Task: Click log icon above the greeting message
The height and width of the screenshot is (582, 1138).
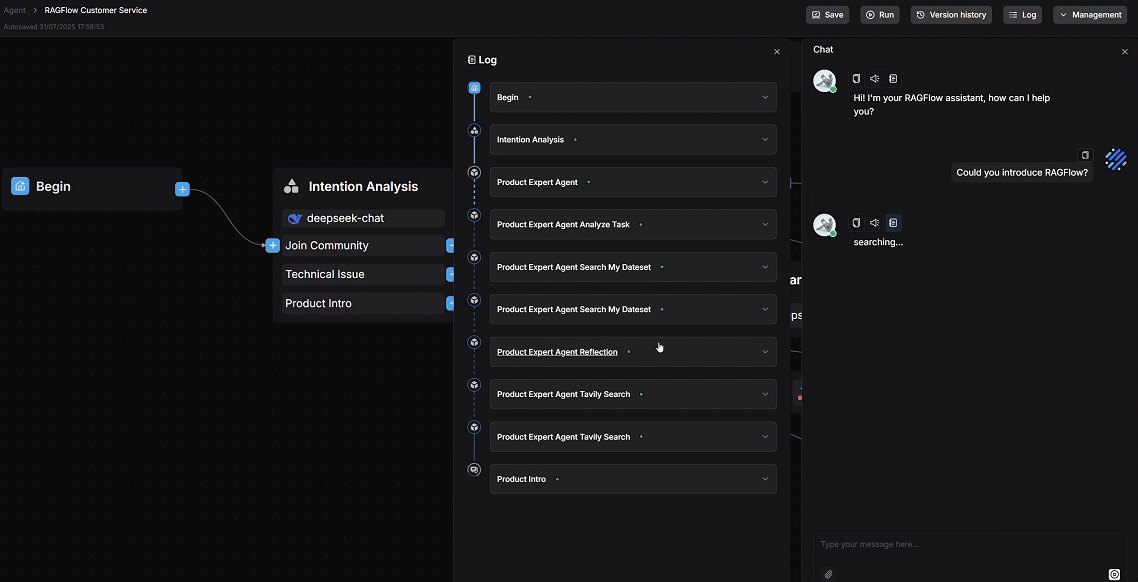Action: [x=893, y=78]
